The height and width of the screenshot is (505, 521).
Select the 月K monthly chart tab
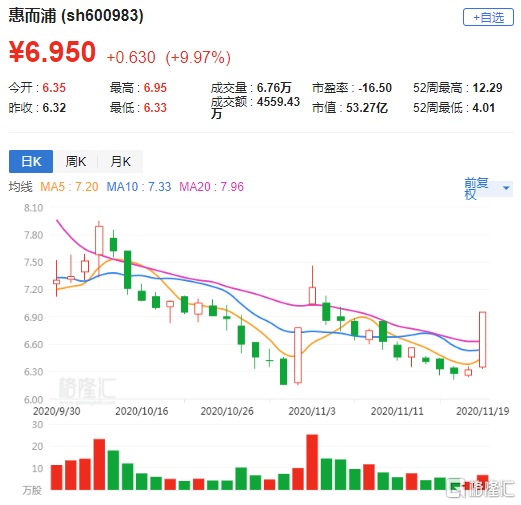pyautogui.click(x=121, y=162)
